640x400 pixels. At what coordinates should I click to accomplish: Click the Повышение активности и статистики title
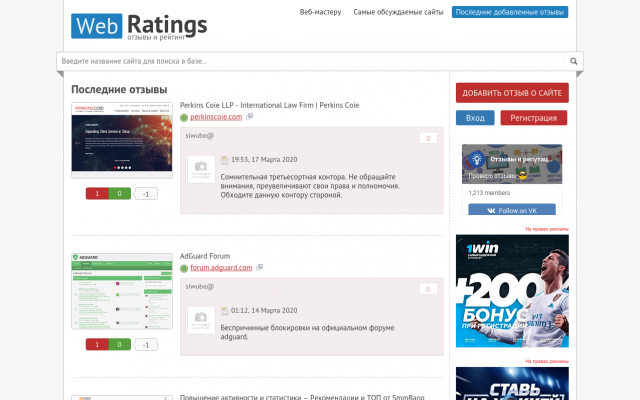[302, 397]
